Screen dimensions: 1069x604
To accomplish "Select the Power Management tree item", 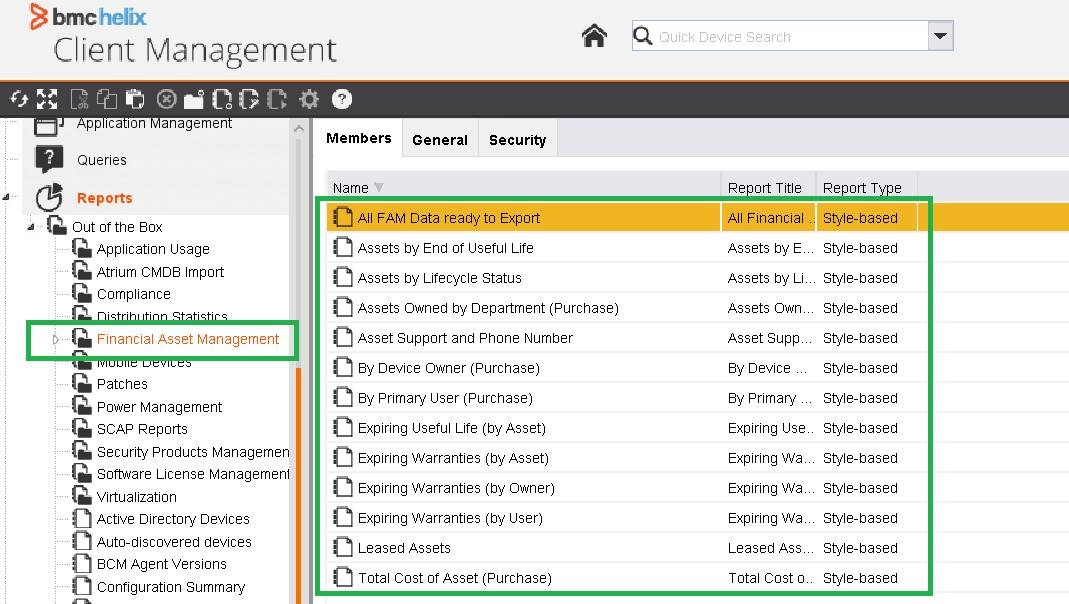I will (x=160, y=407).
